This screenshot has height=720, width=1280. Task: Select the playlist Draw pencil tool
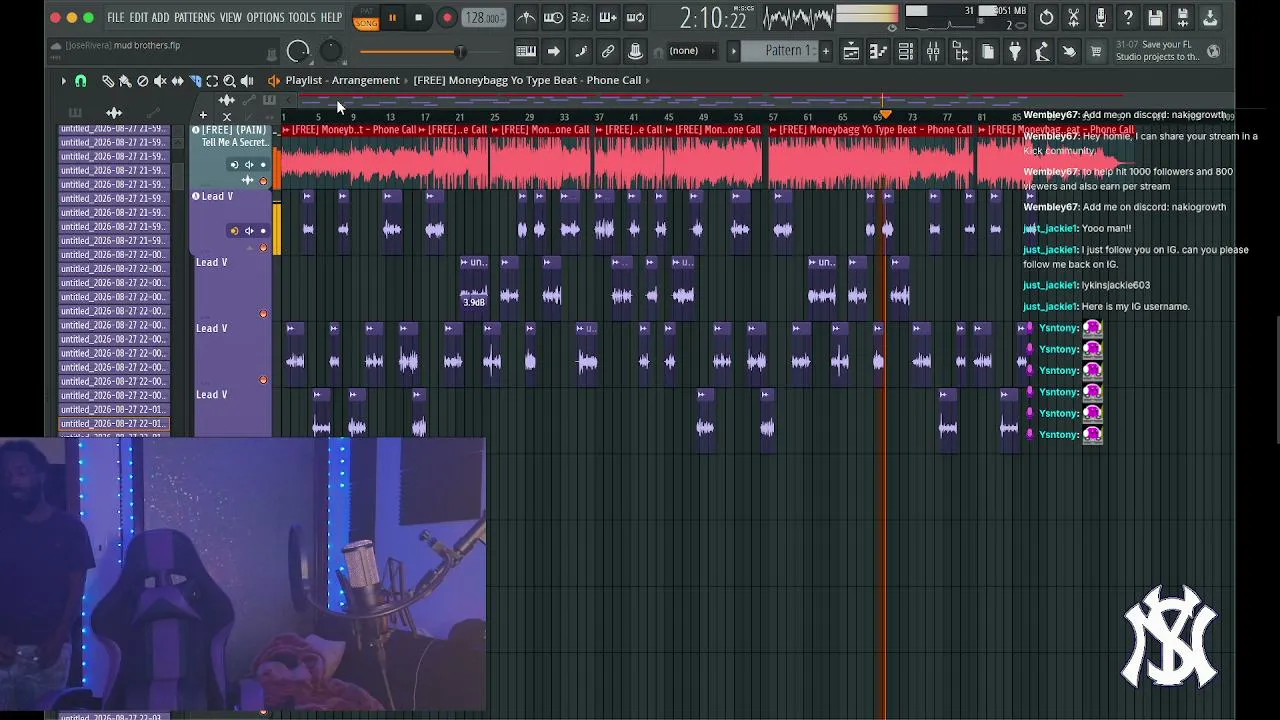click(x=108, y=81)
